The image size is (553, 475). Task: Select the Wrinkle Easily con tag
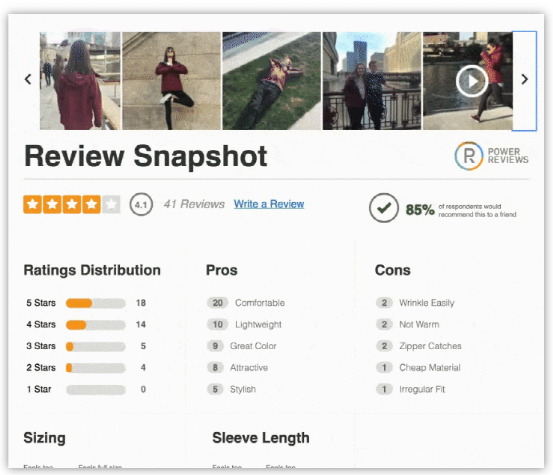coord(415,303)
